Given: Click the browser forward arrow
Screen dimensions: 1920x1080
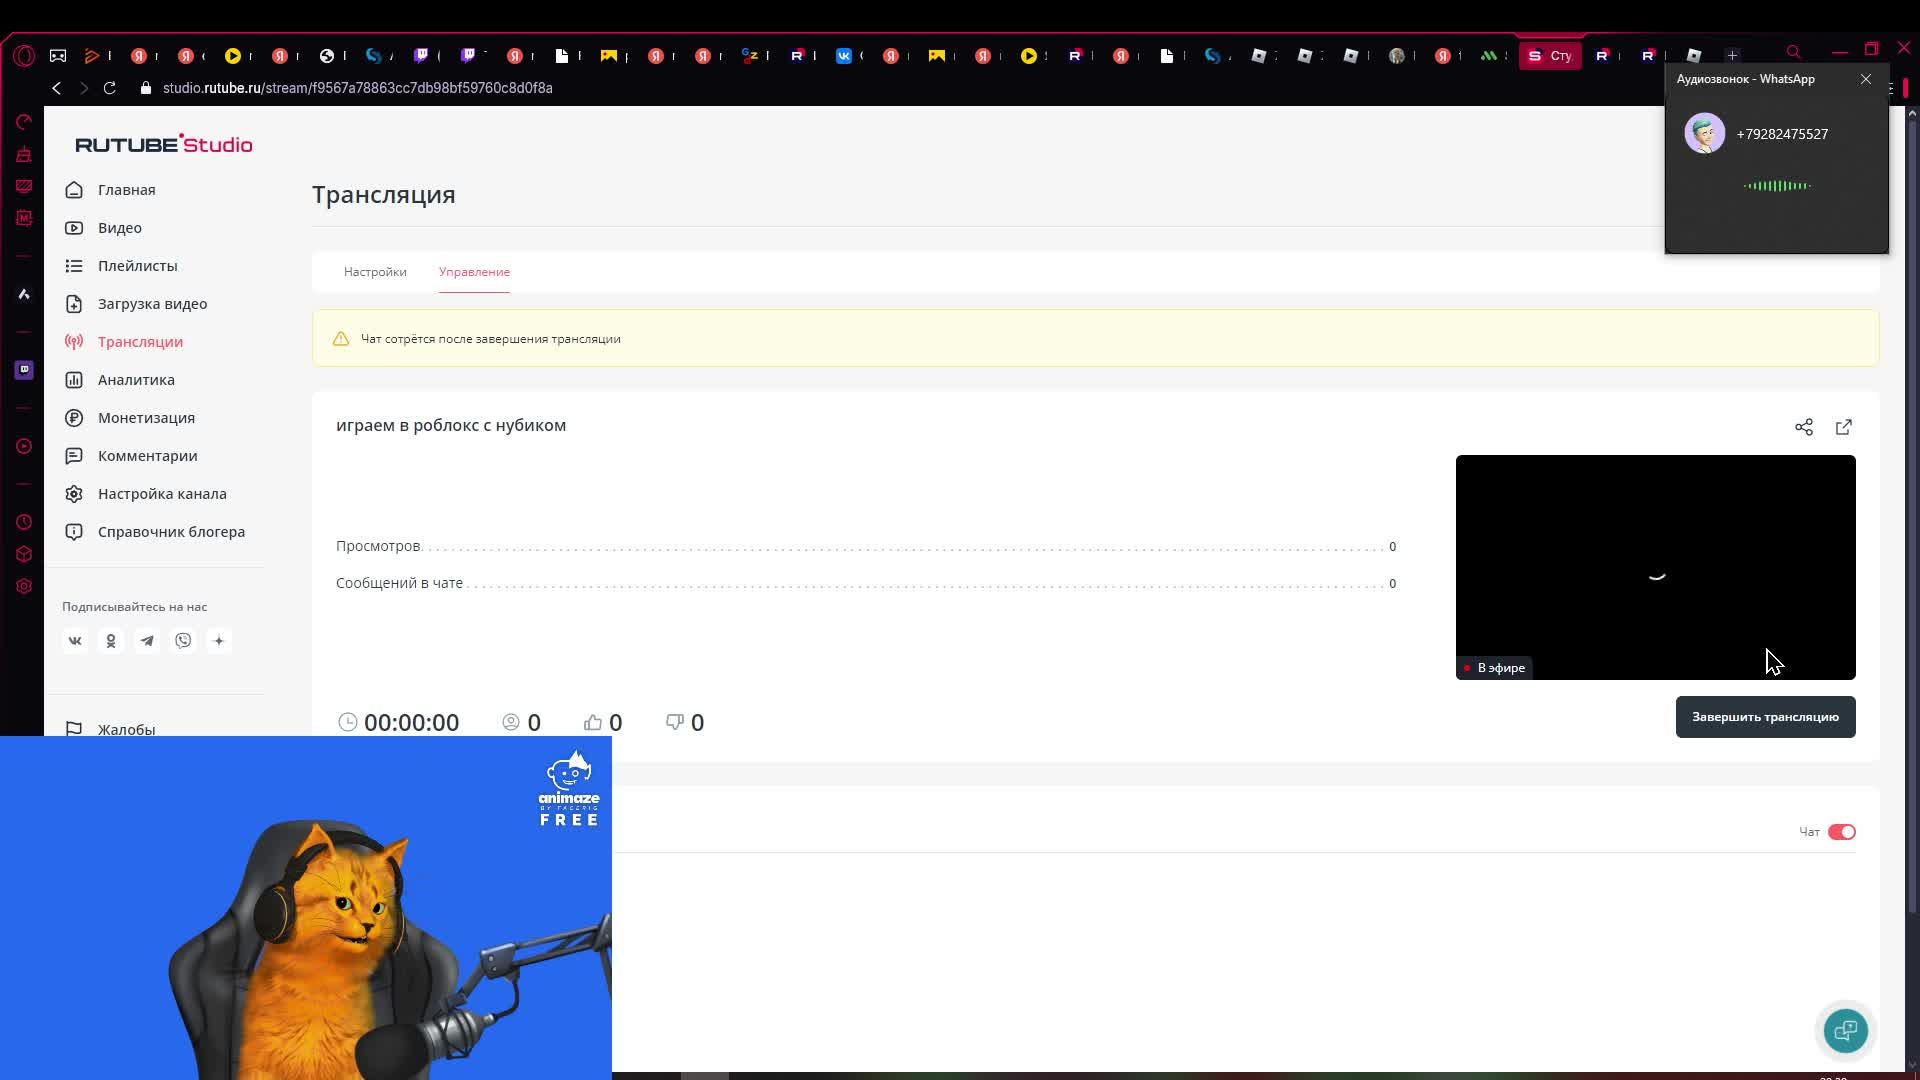Looking at the screenshot, I should [84, 88].
